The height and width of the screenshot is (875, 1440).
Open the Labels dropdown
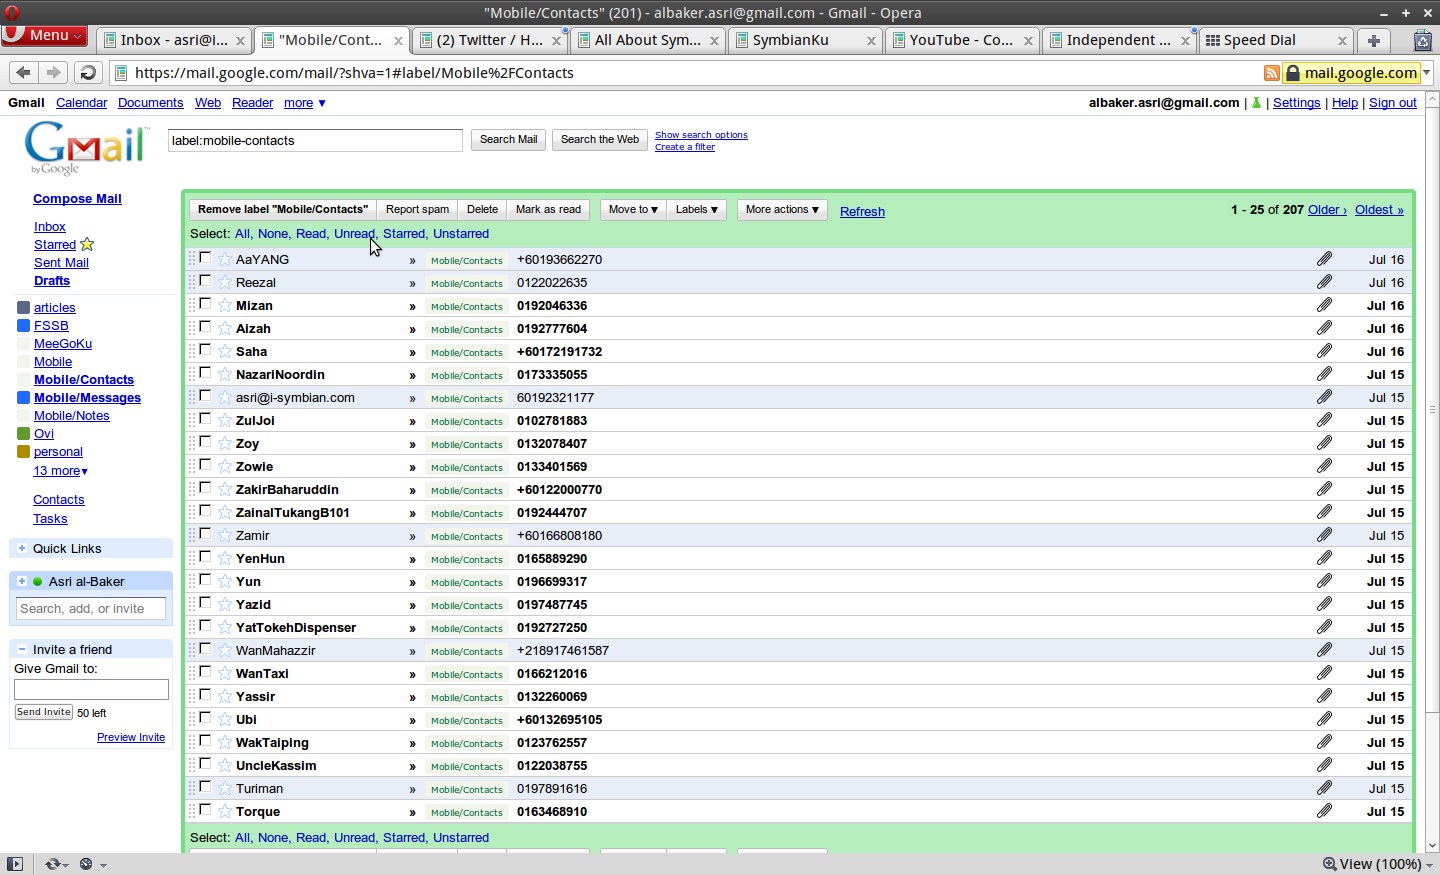pyautogui.click(x=697, y=209)
